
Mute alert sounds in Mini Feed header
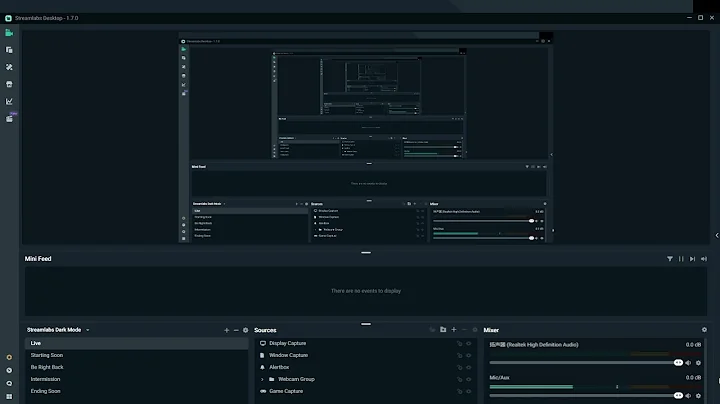(x=704, y=259)
